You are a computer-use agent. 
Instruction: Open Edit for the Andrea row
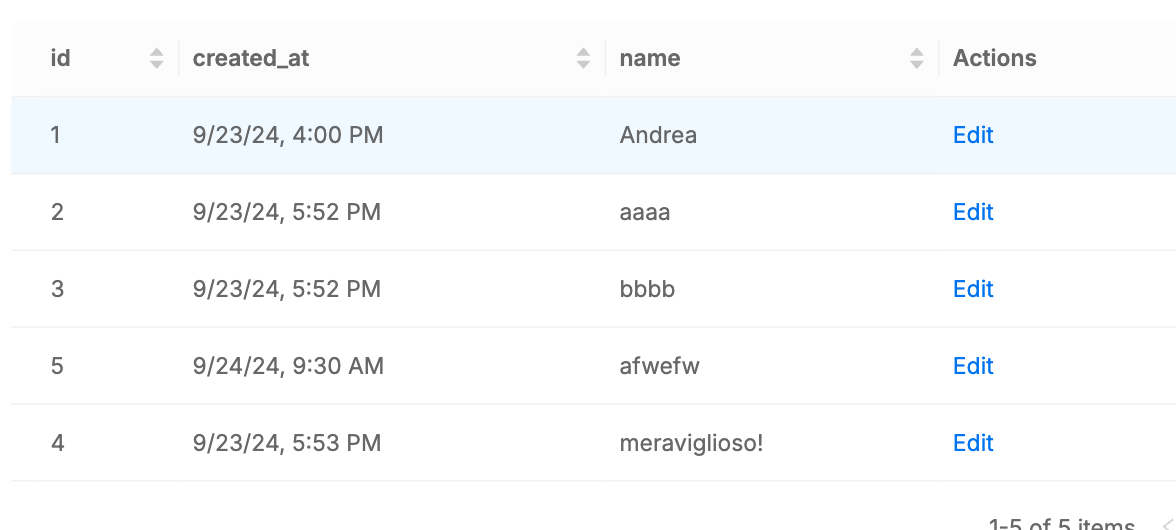click(972, 135)
